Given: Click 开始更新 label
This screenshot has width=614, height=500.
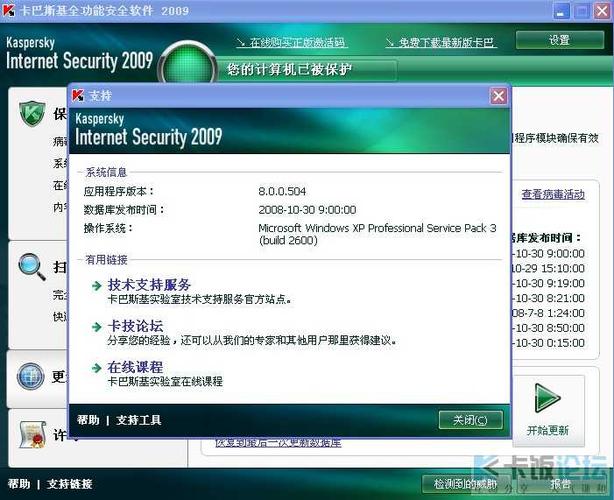Looking at the screenshot, I should pyautogui.click(x=547, y=430).
